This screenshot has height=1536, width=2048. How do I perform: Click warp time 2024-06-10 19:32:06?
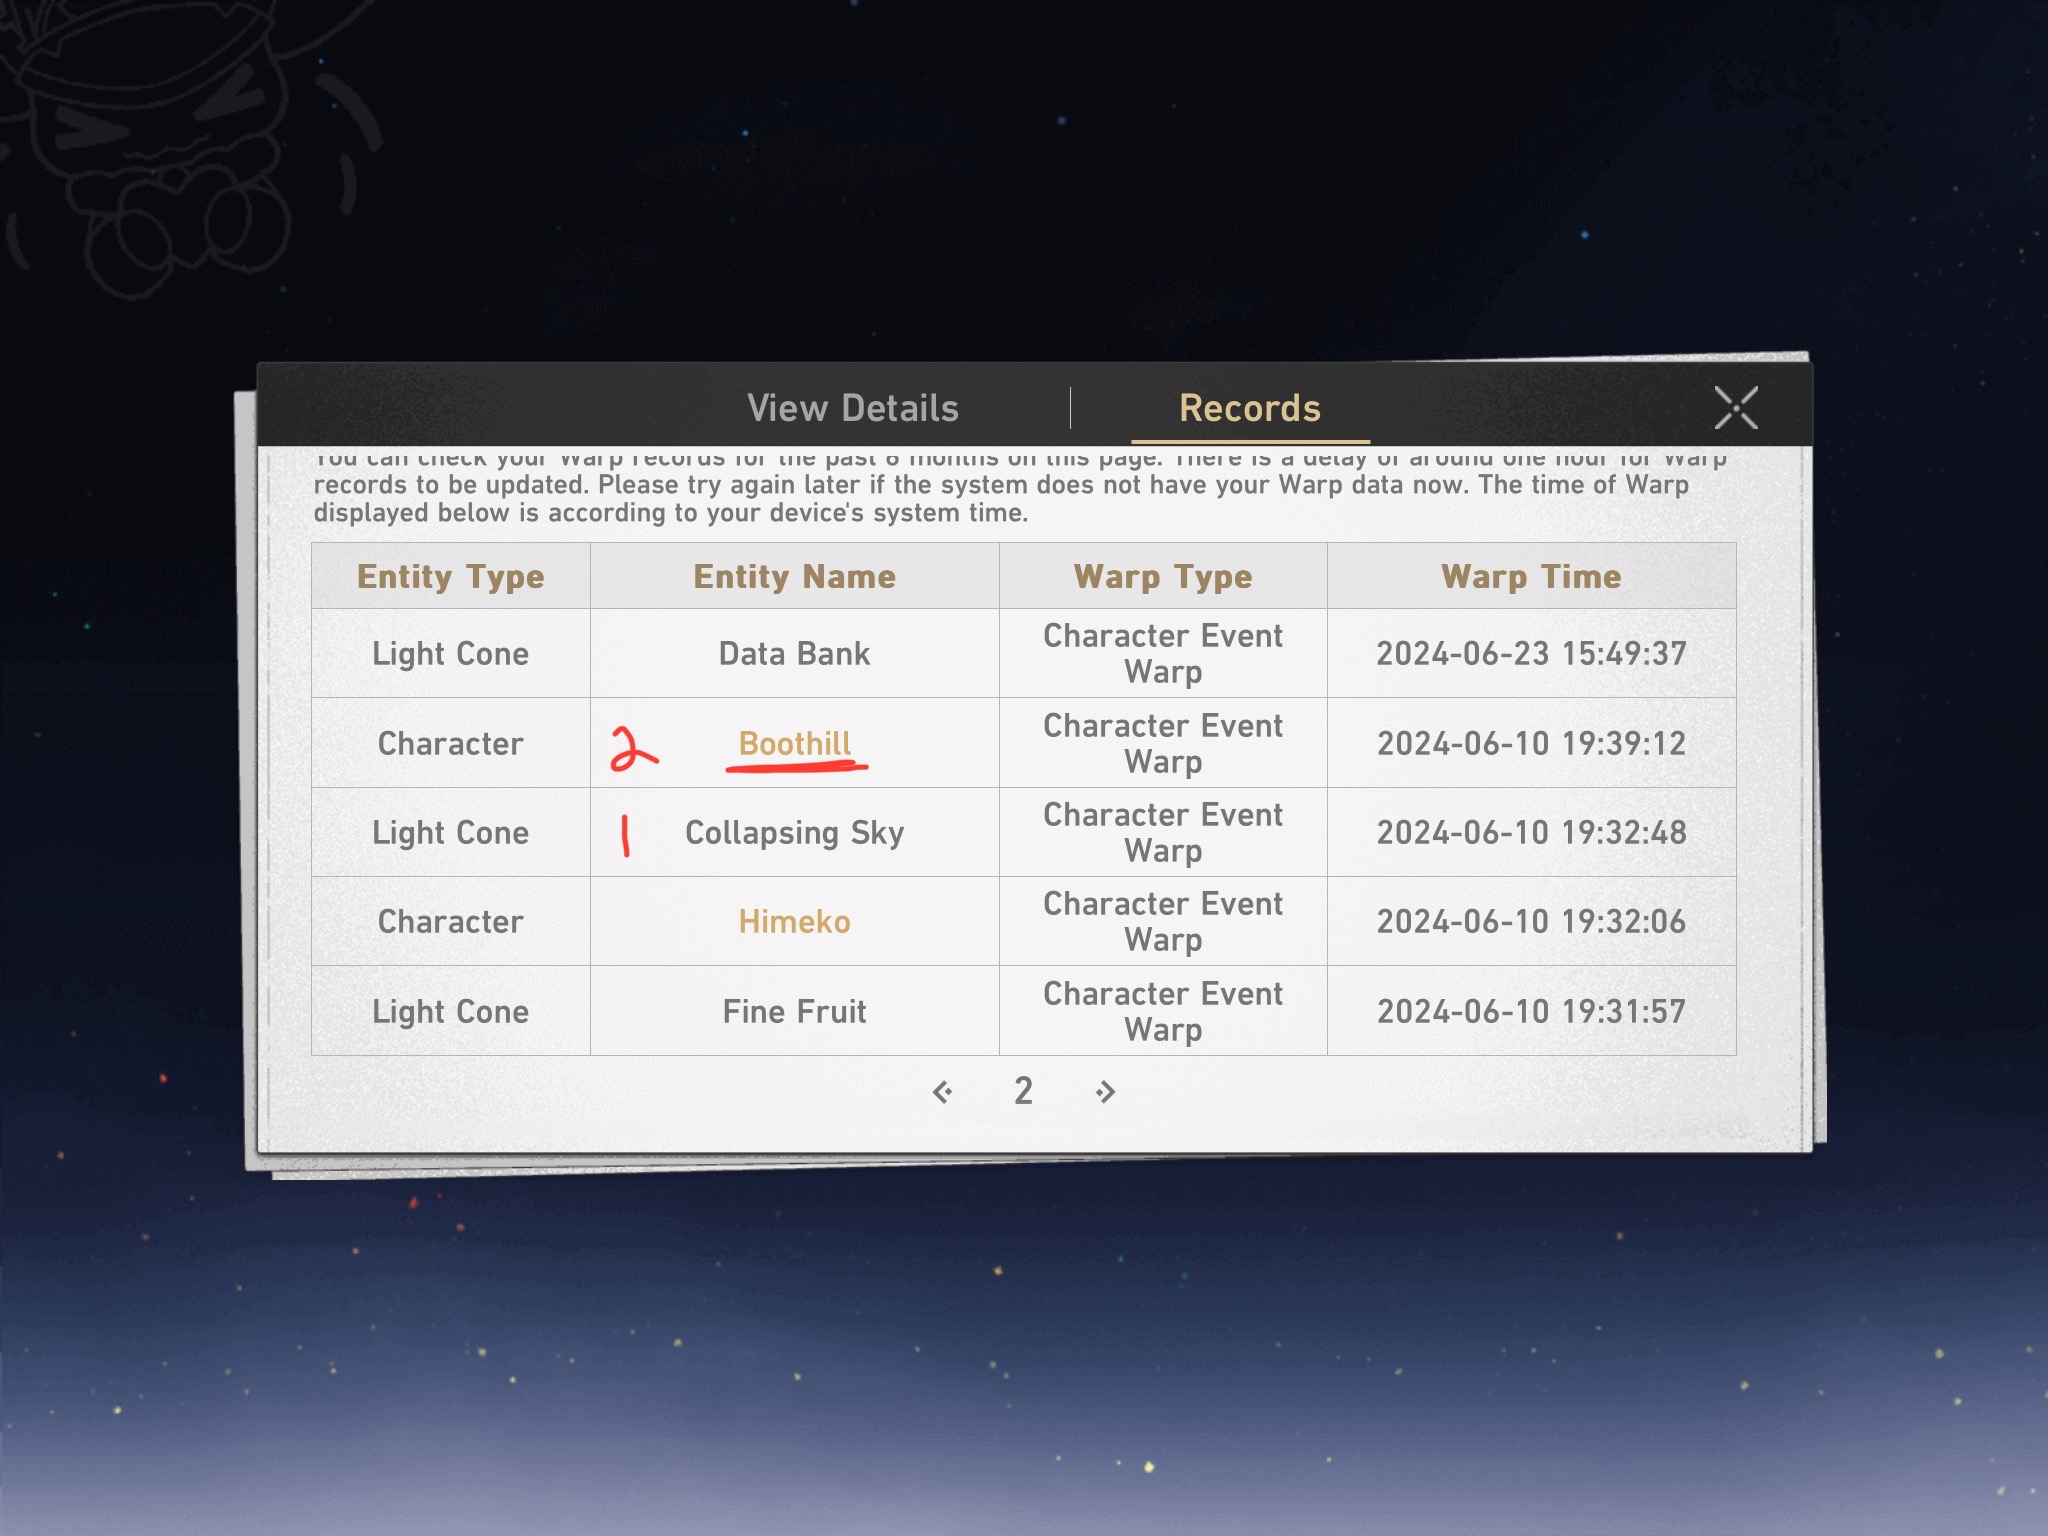coord(1531,922)
